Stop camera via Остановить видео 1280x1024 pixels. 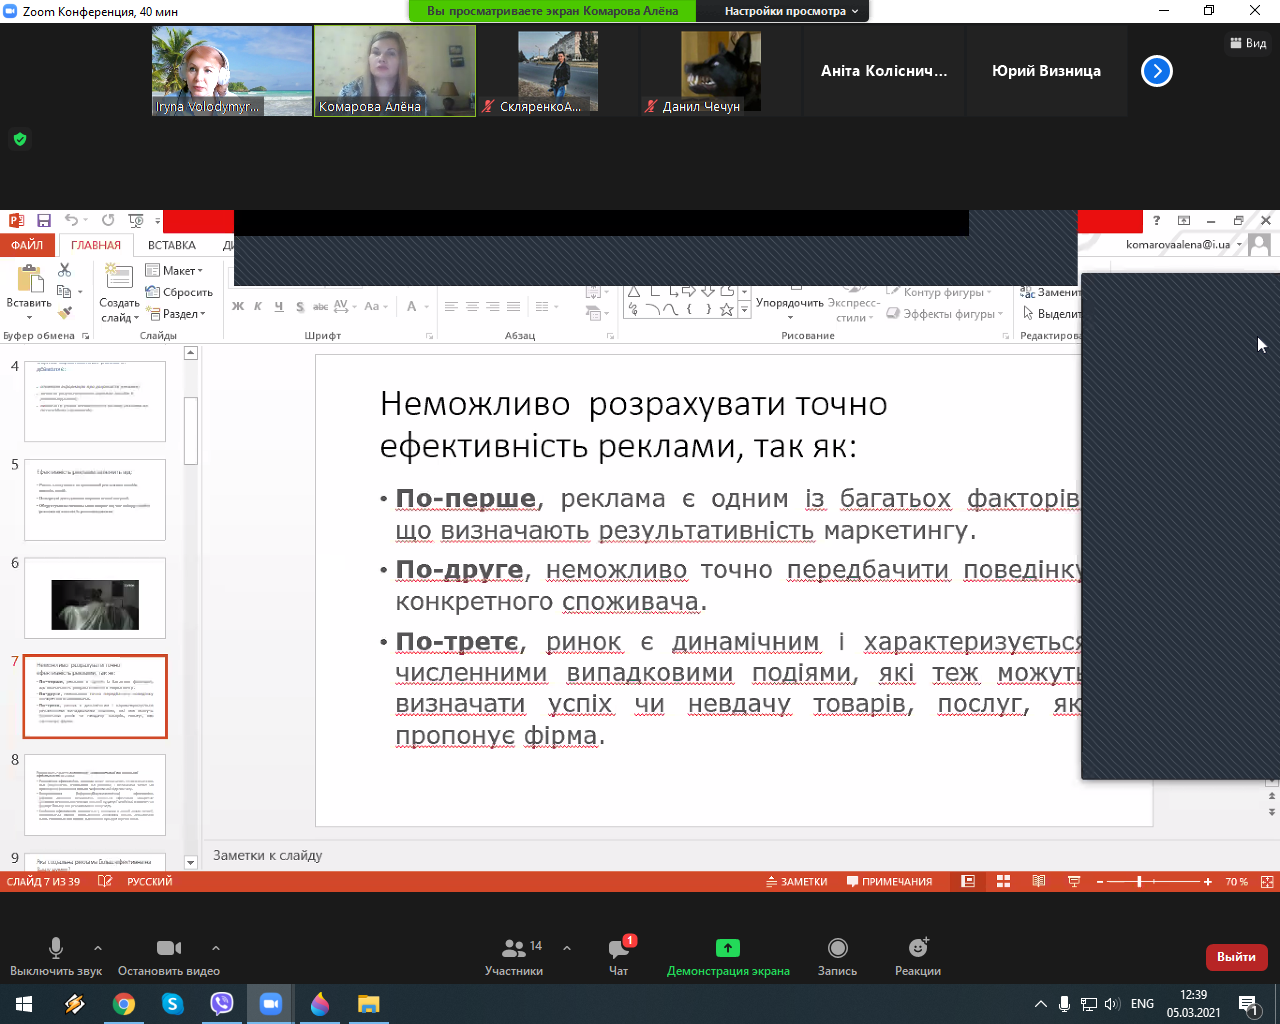click(169, 956)
